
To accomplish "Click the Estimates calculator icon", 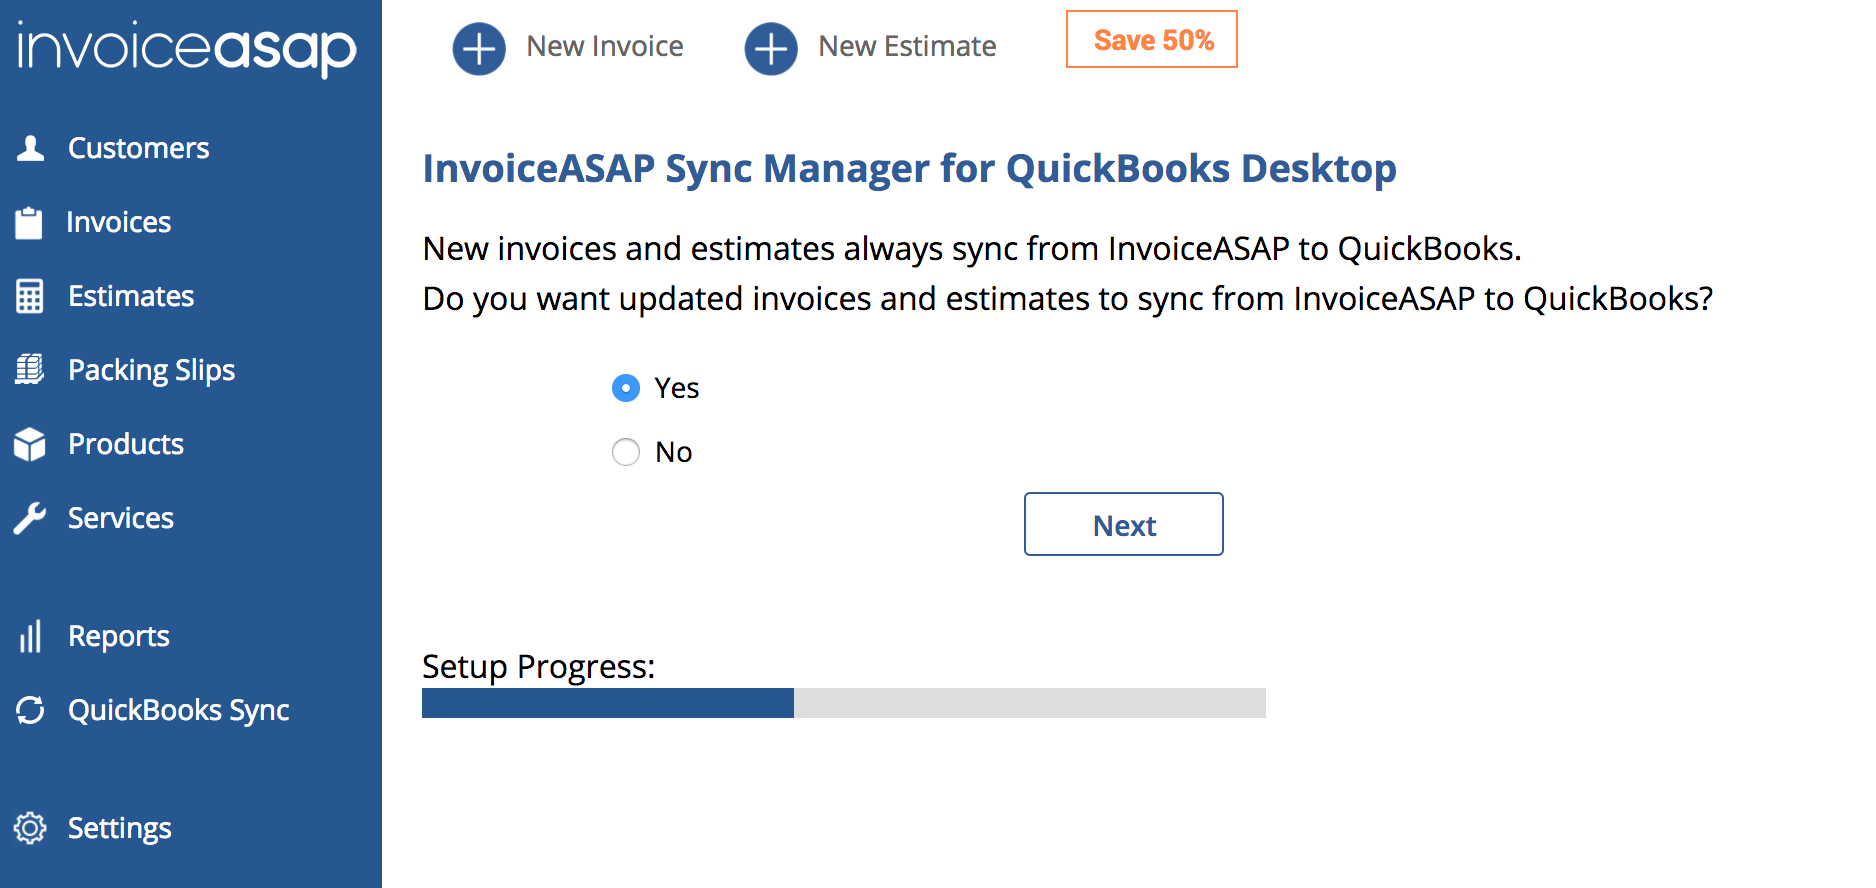I will [x=30, y=296].
